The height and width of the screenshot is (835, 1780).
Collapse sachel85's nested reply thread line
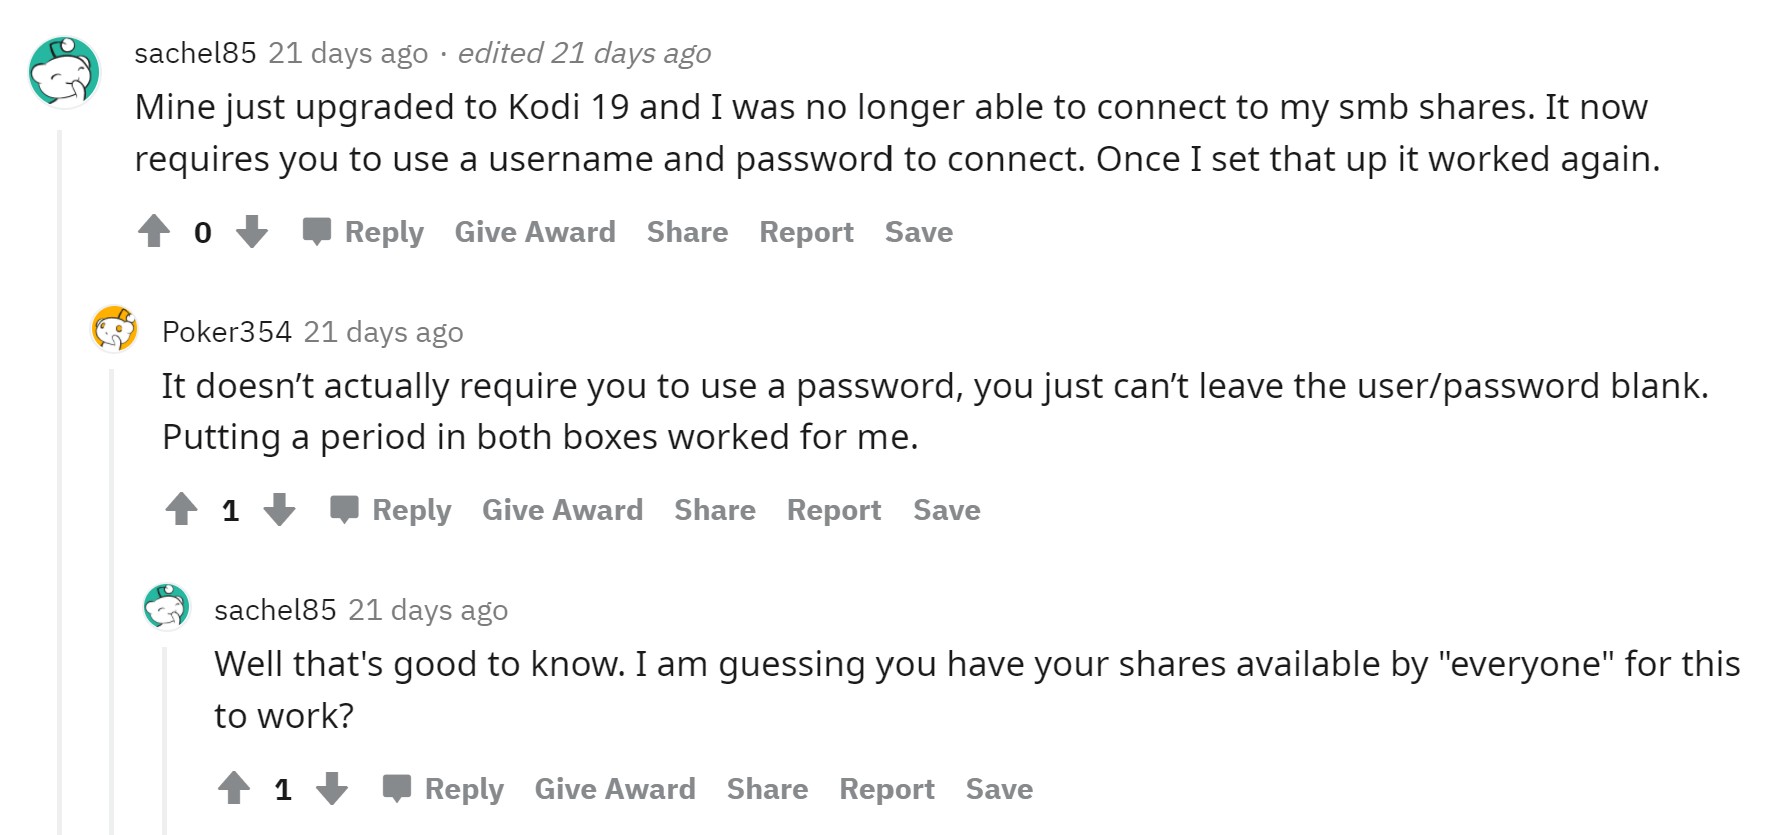(x=165, y=740)
